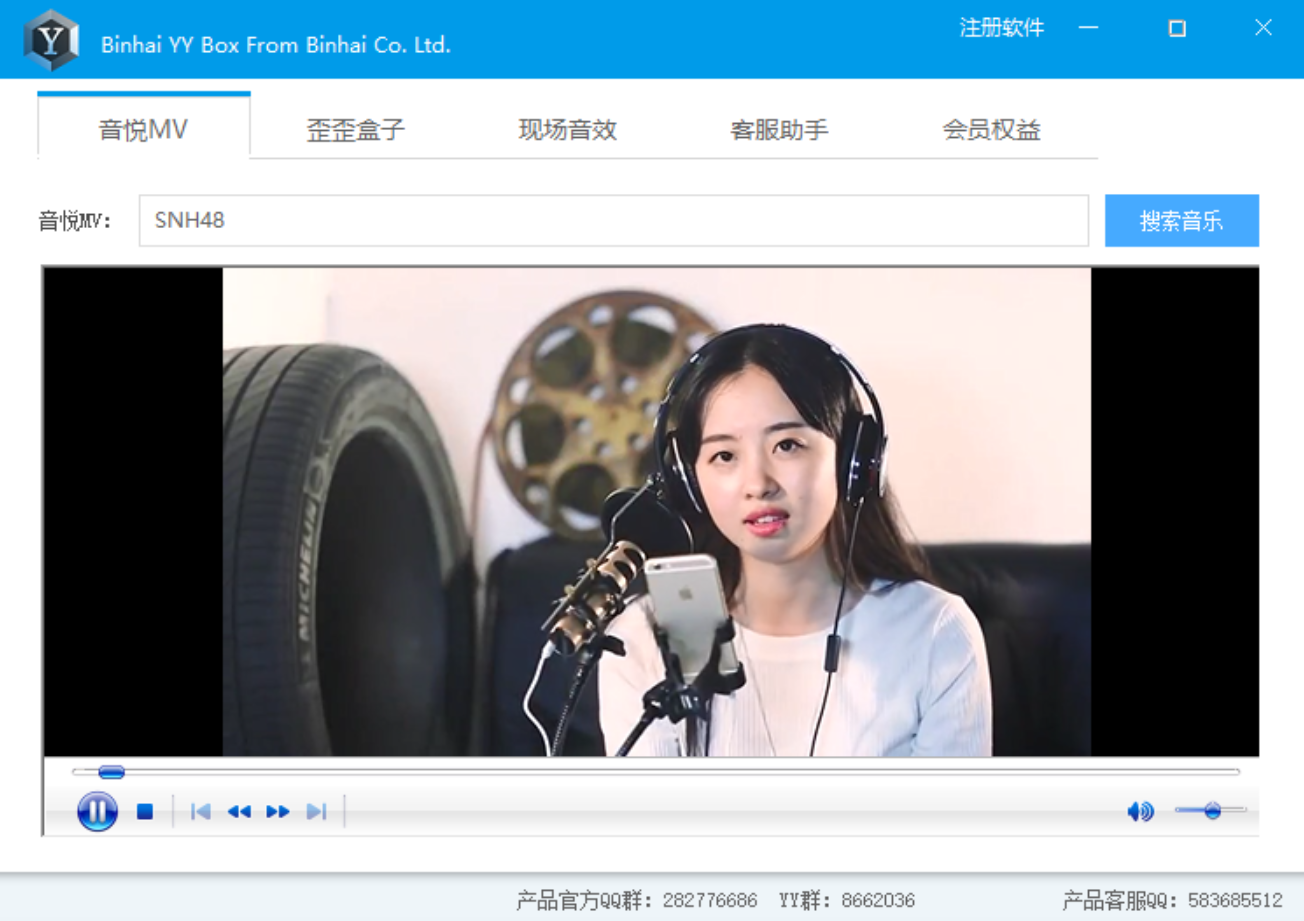Focus the SNH48 search input field

tap(613, 220)
